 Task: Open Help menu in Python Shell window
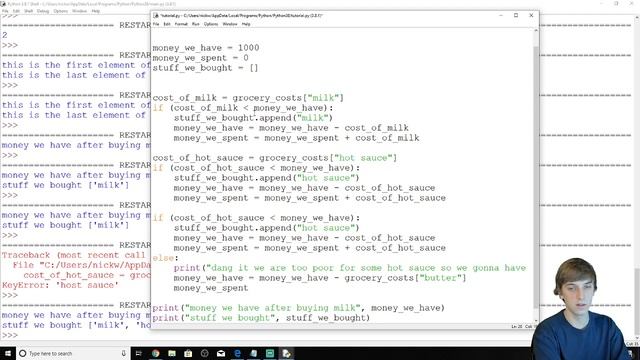click(x=96, y=11)
